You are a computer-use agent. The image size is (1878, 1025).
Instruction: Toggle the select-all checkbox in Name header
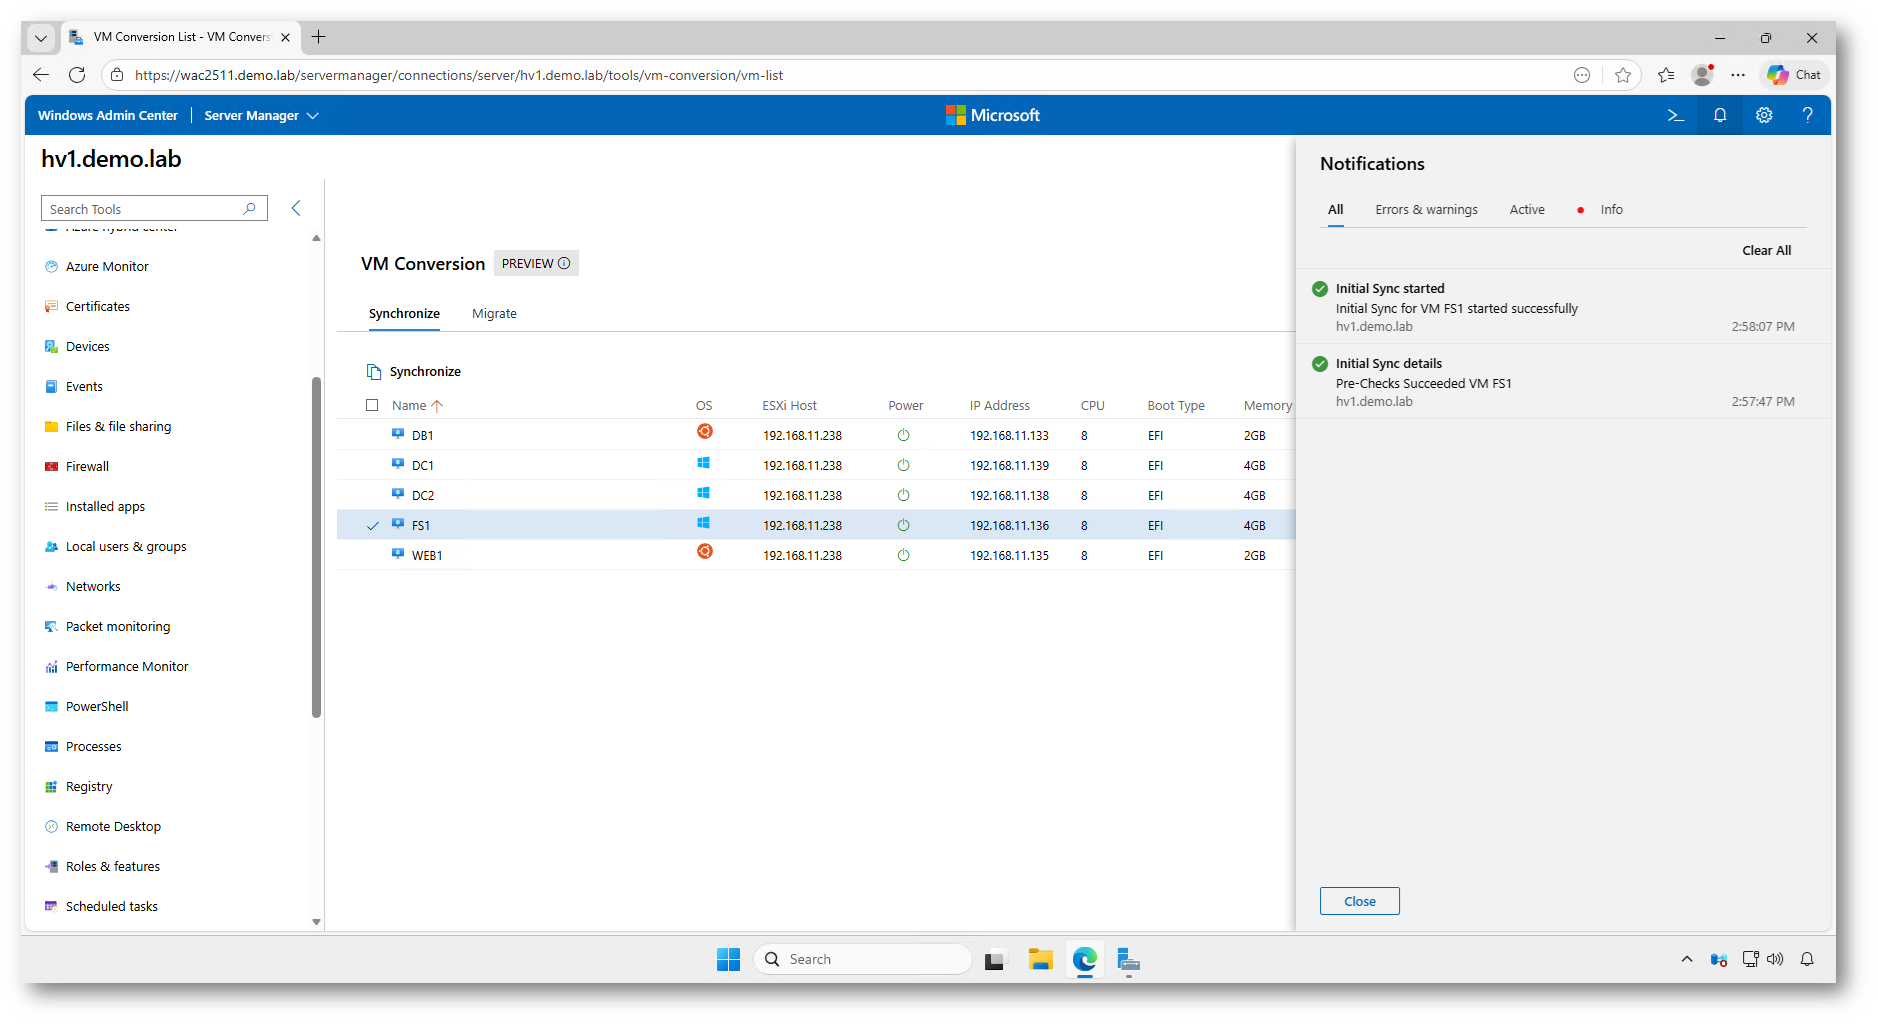(372, 405)
